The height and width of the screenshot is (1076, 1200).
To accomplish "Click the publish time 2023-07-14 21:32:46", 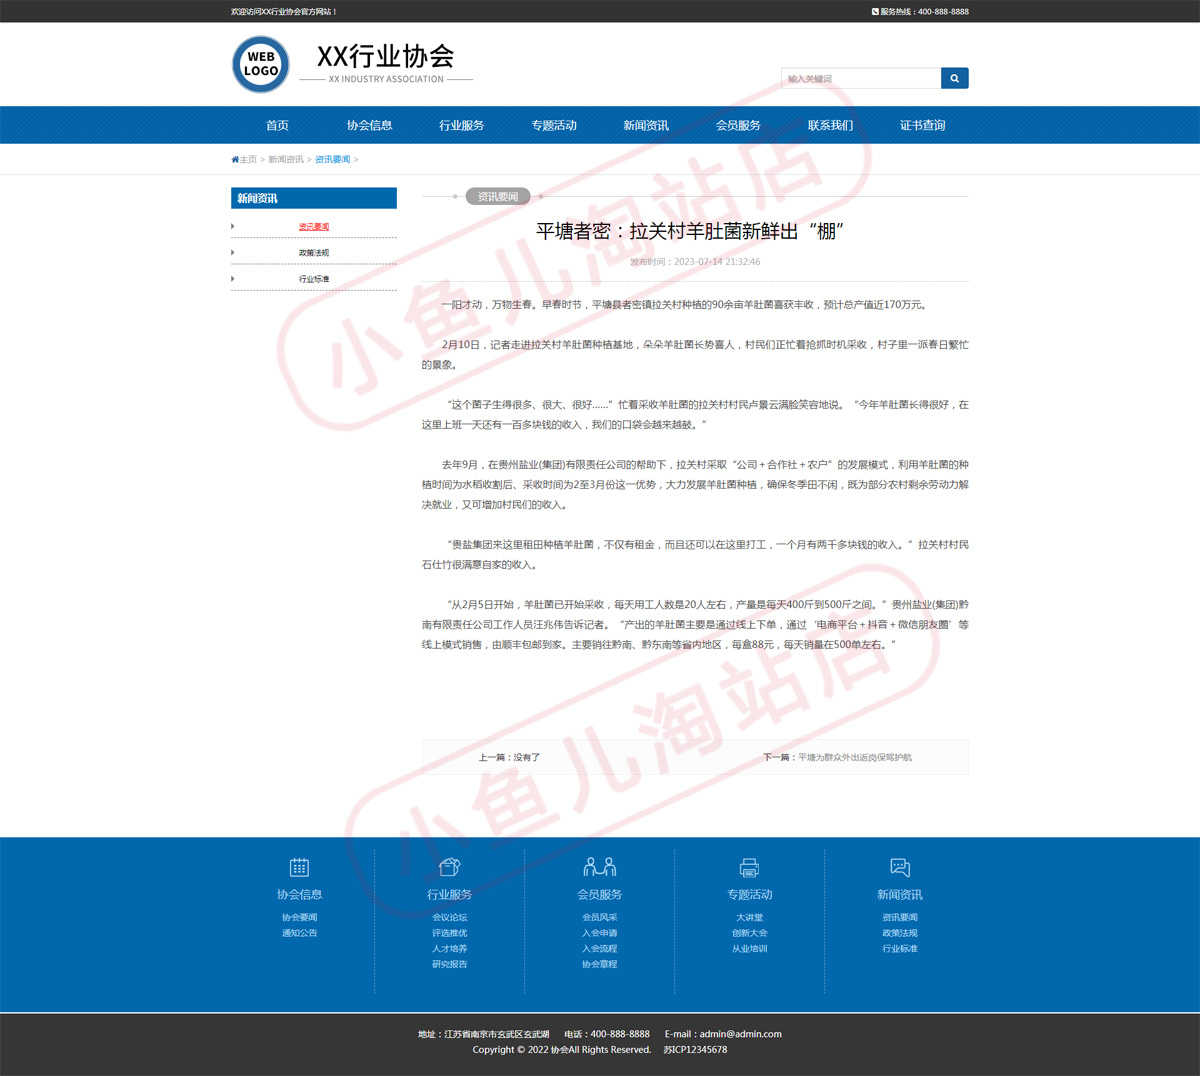I will pyautogui.click(x=717, y=262).
